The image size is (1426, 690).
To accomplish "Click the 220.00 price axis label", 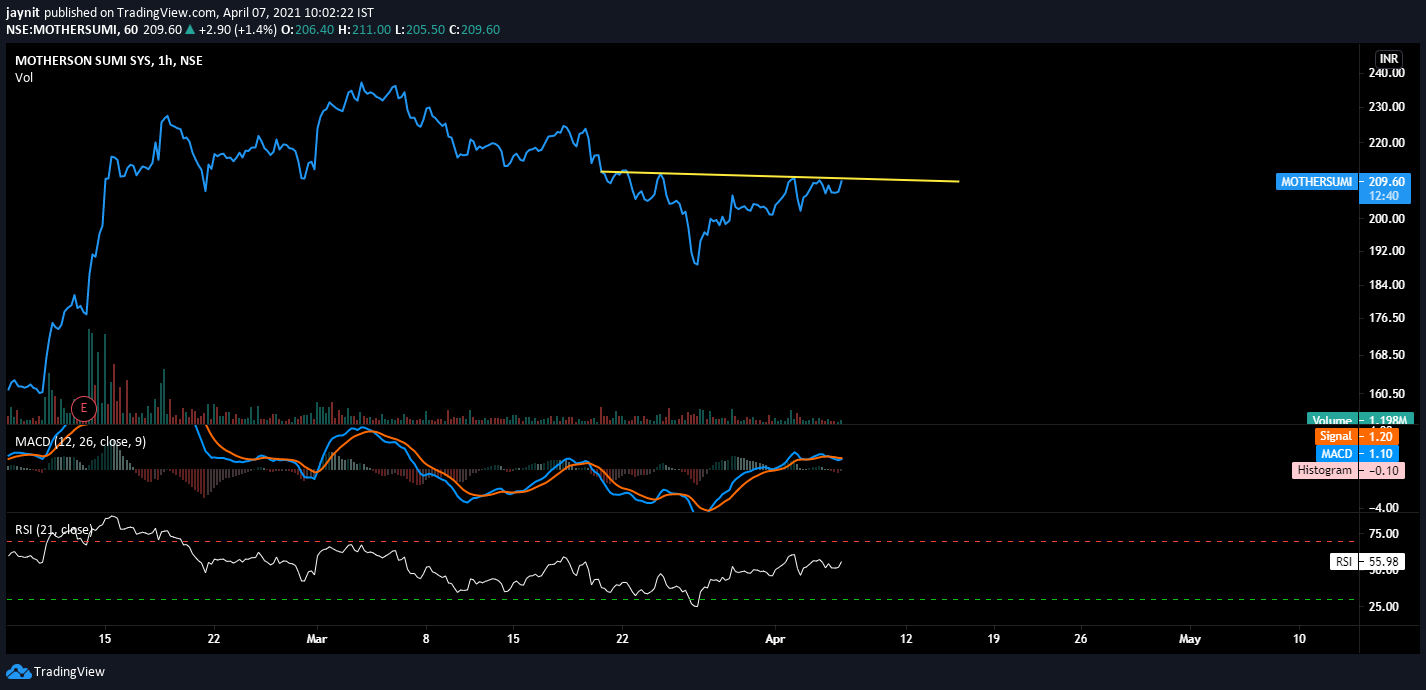I will coord(1387,143).
